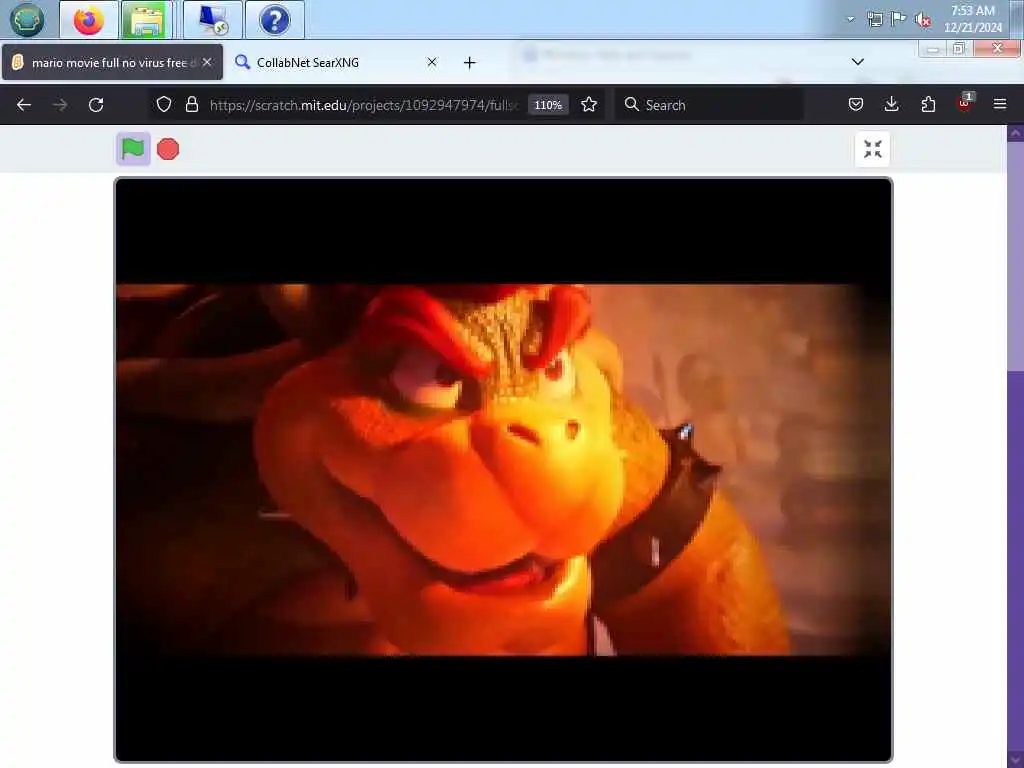Image resolution: width=1024 pixels, height=768 pixels.
Task: Close the CollabNet SearXNG tab
Action: pos(432,62)
